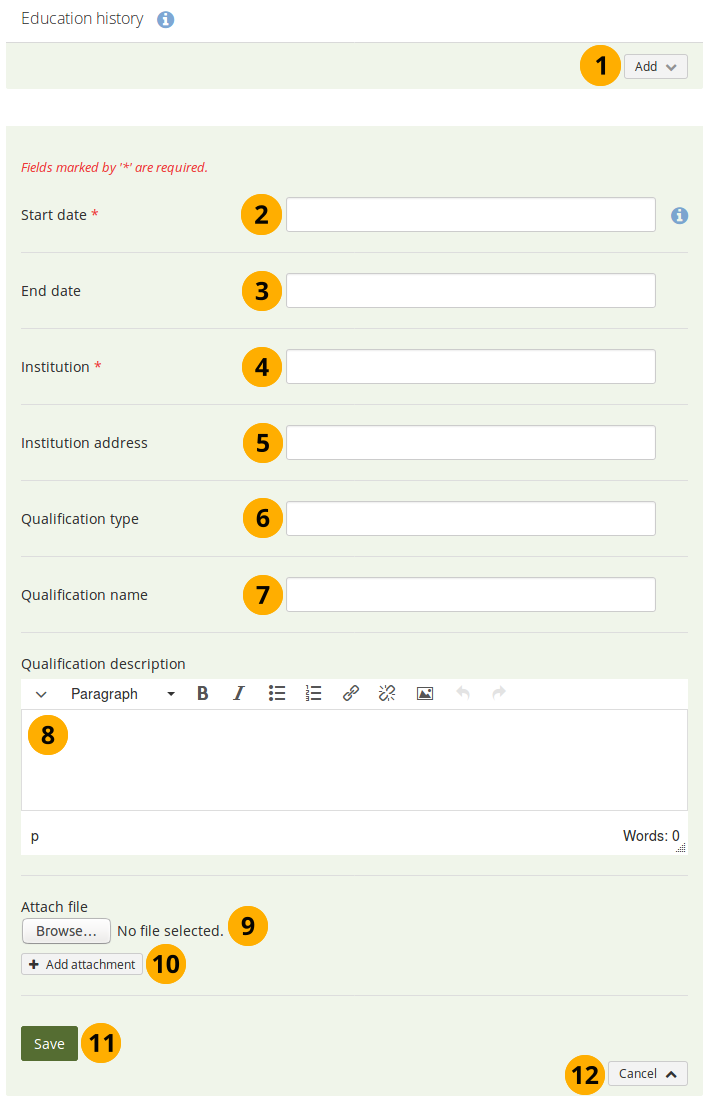The width and height of the screenshot is (709, 1101).
Task: Click the undo arrow icon
Action: pos(462,694)
